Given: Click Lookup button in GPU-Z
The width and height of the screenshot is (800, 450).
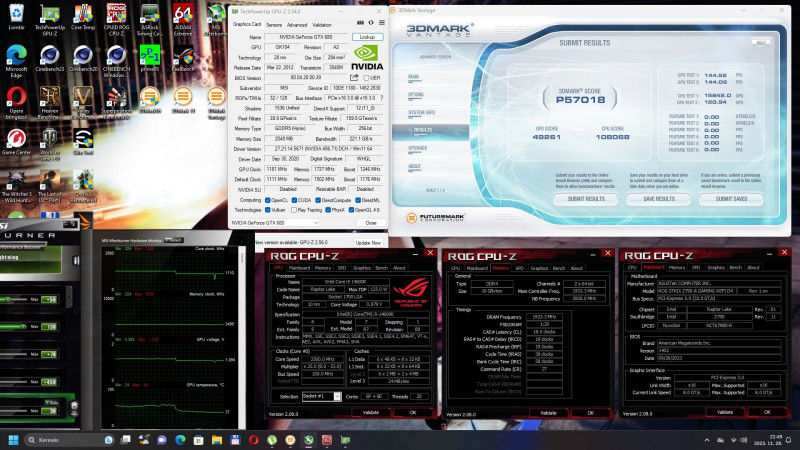Looking at the screenshot, I should [x=367, y=37].
